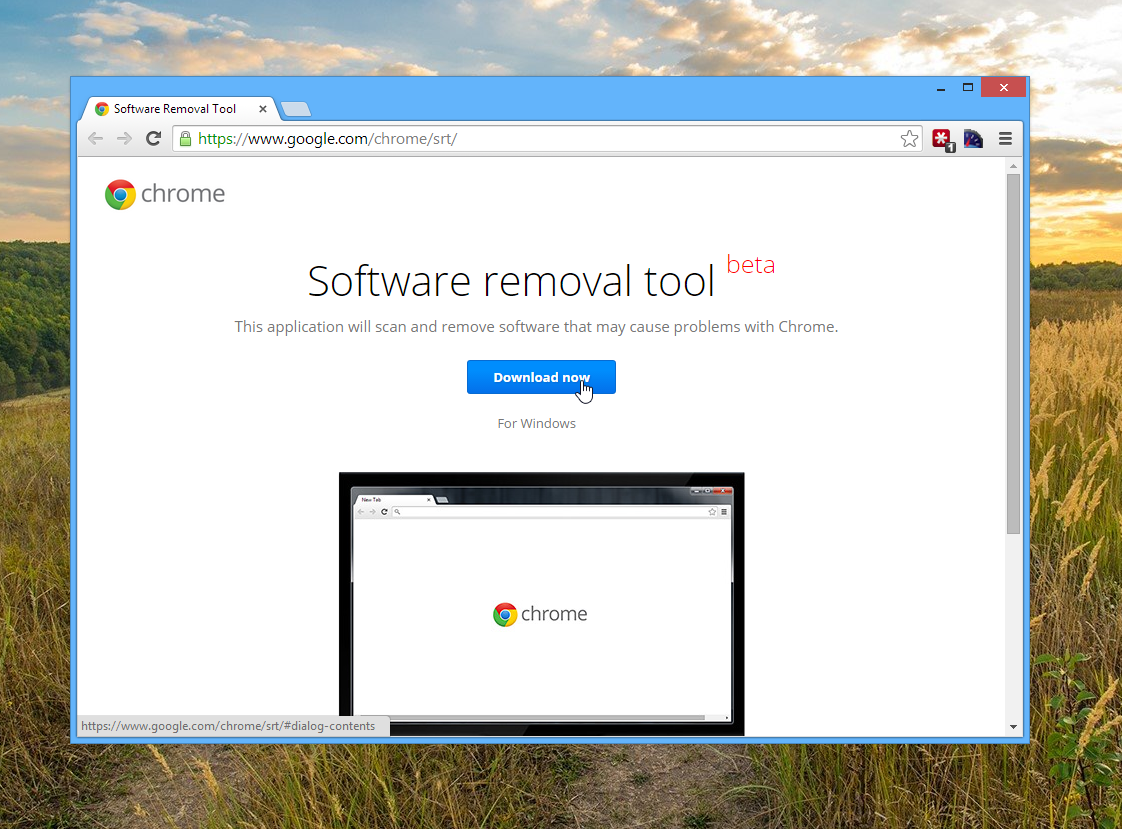Screen dimensions: 1122x829
Task: Go back using the browser back arrow
Action: (x=96, y=139)
